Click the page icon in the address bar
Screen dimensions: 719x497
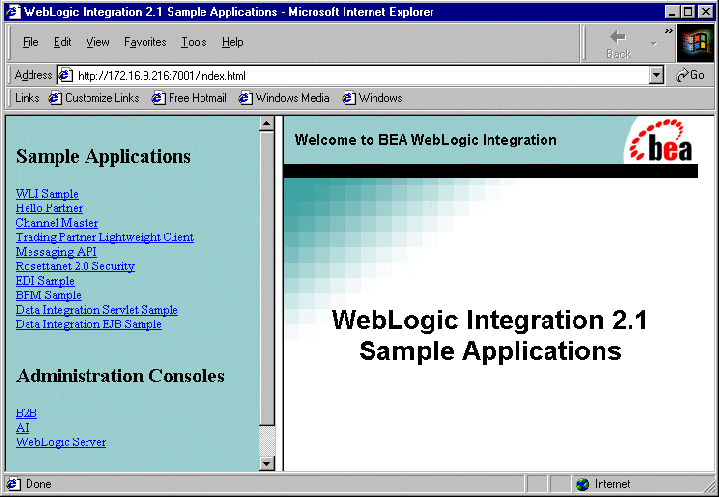[x=66, y=75]
